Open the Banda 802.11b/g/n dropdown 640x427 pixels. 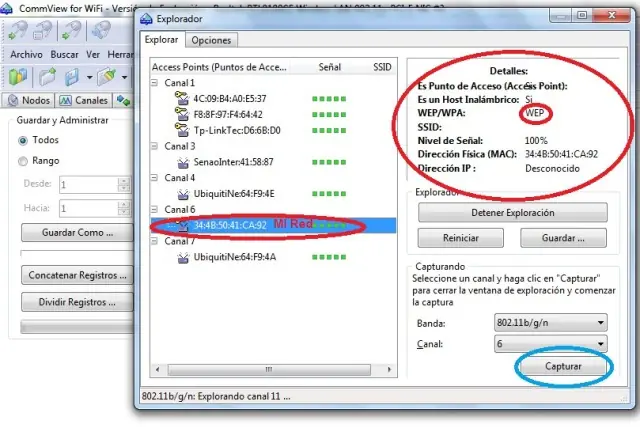click(x=551, y=322)
